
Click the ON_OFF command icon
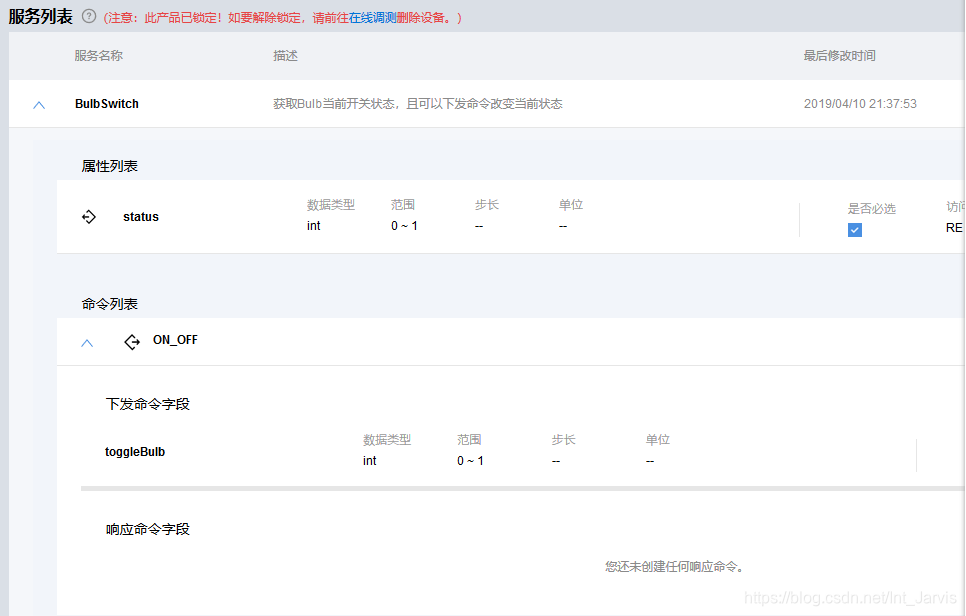(132, 341)
